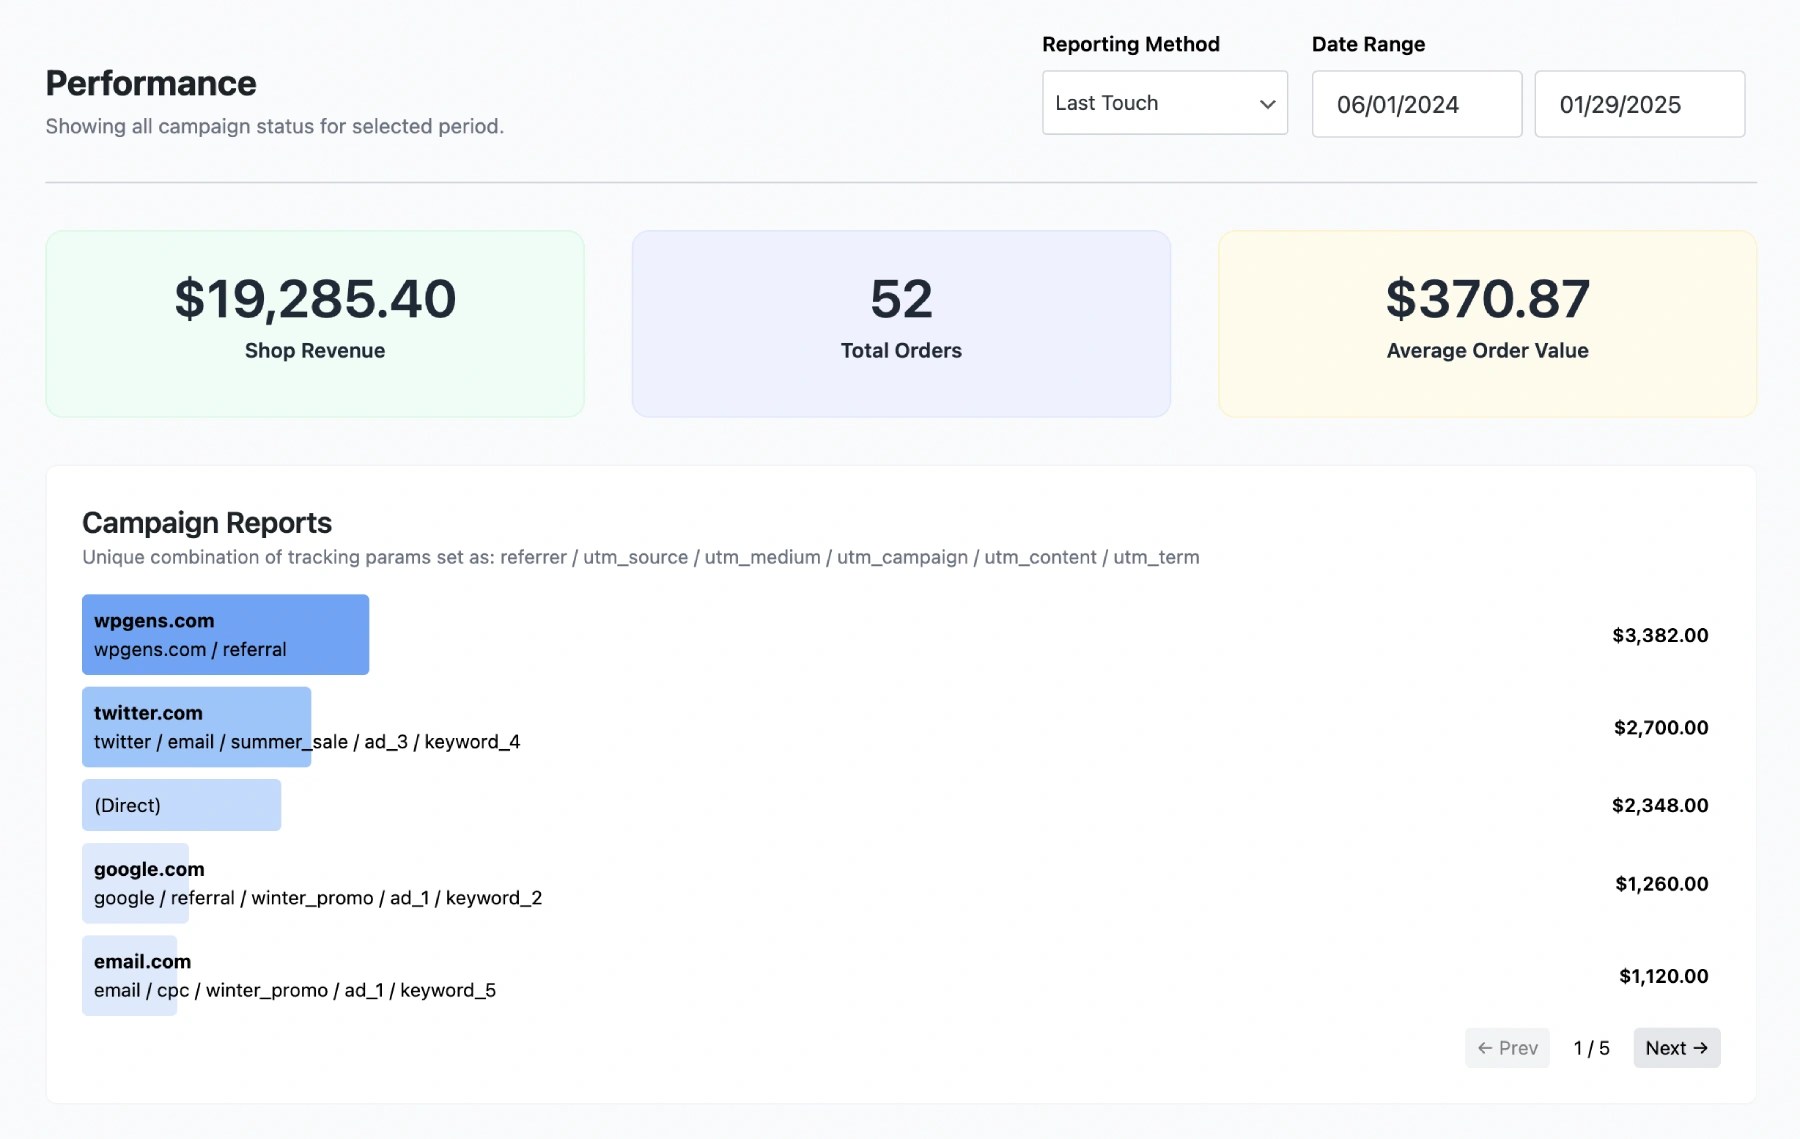
Task: Go to the next page of reports
Action: pos(1676,1048)
